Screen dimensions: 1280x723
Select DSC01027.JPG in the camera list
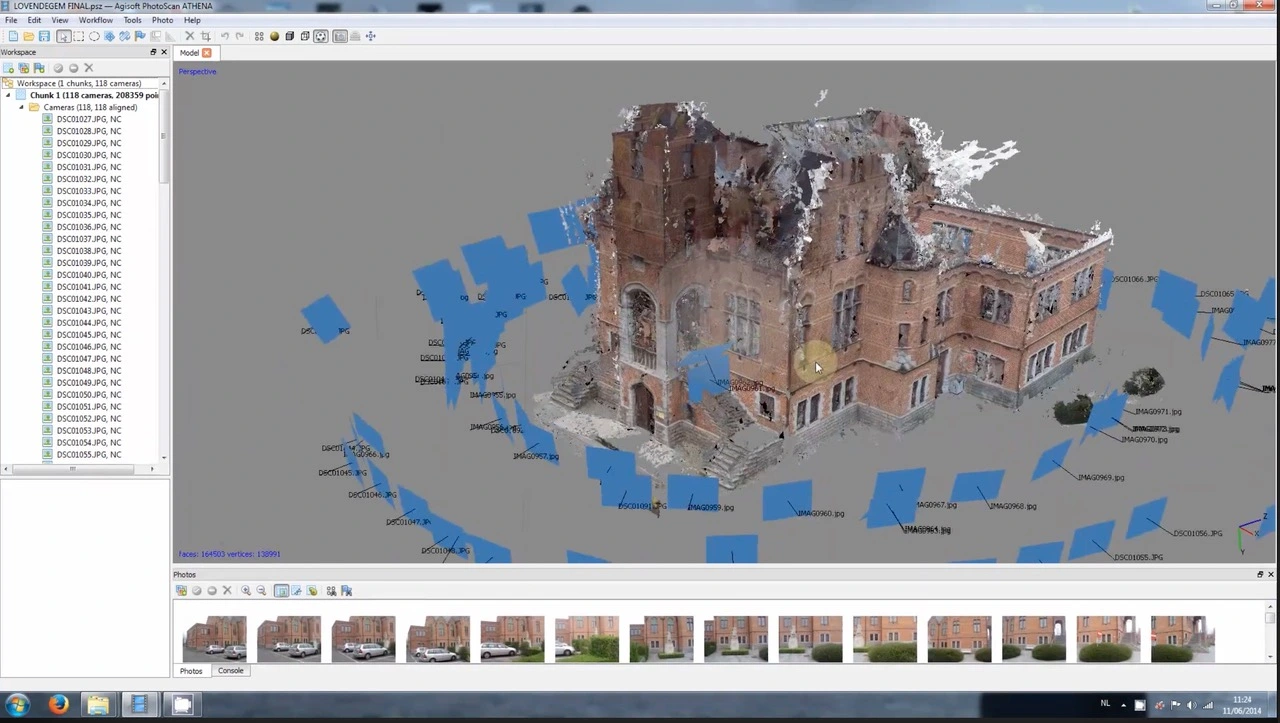point(88,119)
